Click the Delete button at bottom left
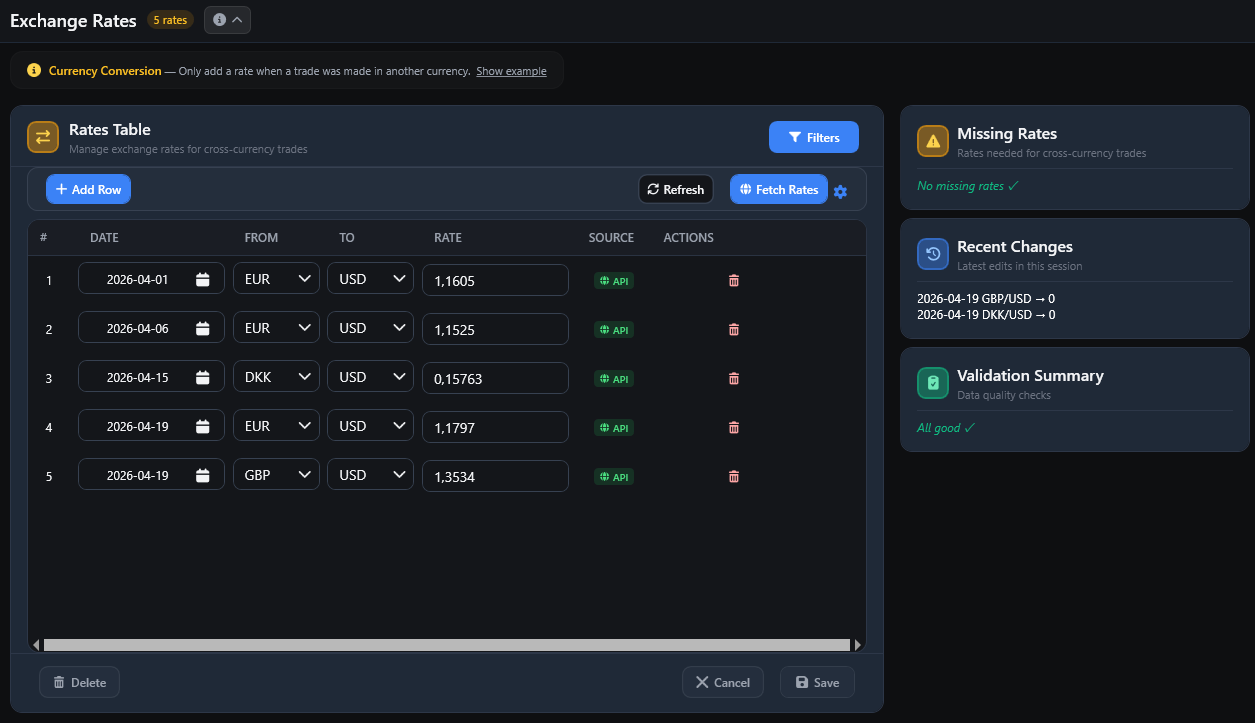This screenshot has width=1255, height=723. click(x=79, y=682)
